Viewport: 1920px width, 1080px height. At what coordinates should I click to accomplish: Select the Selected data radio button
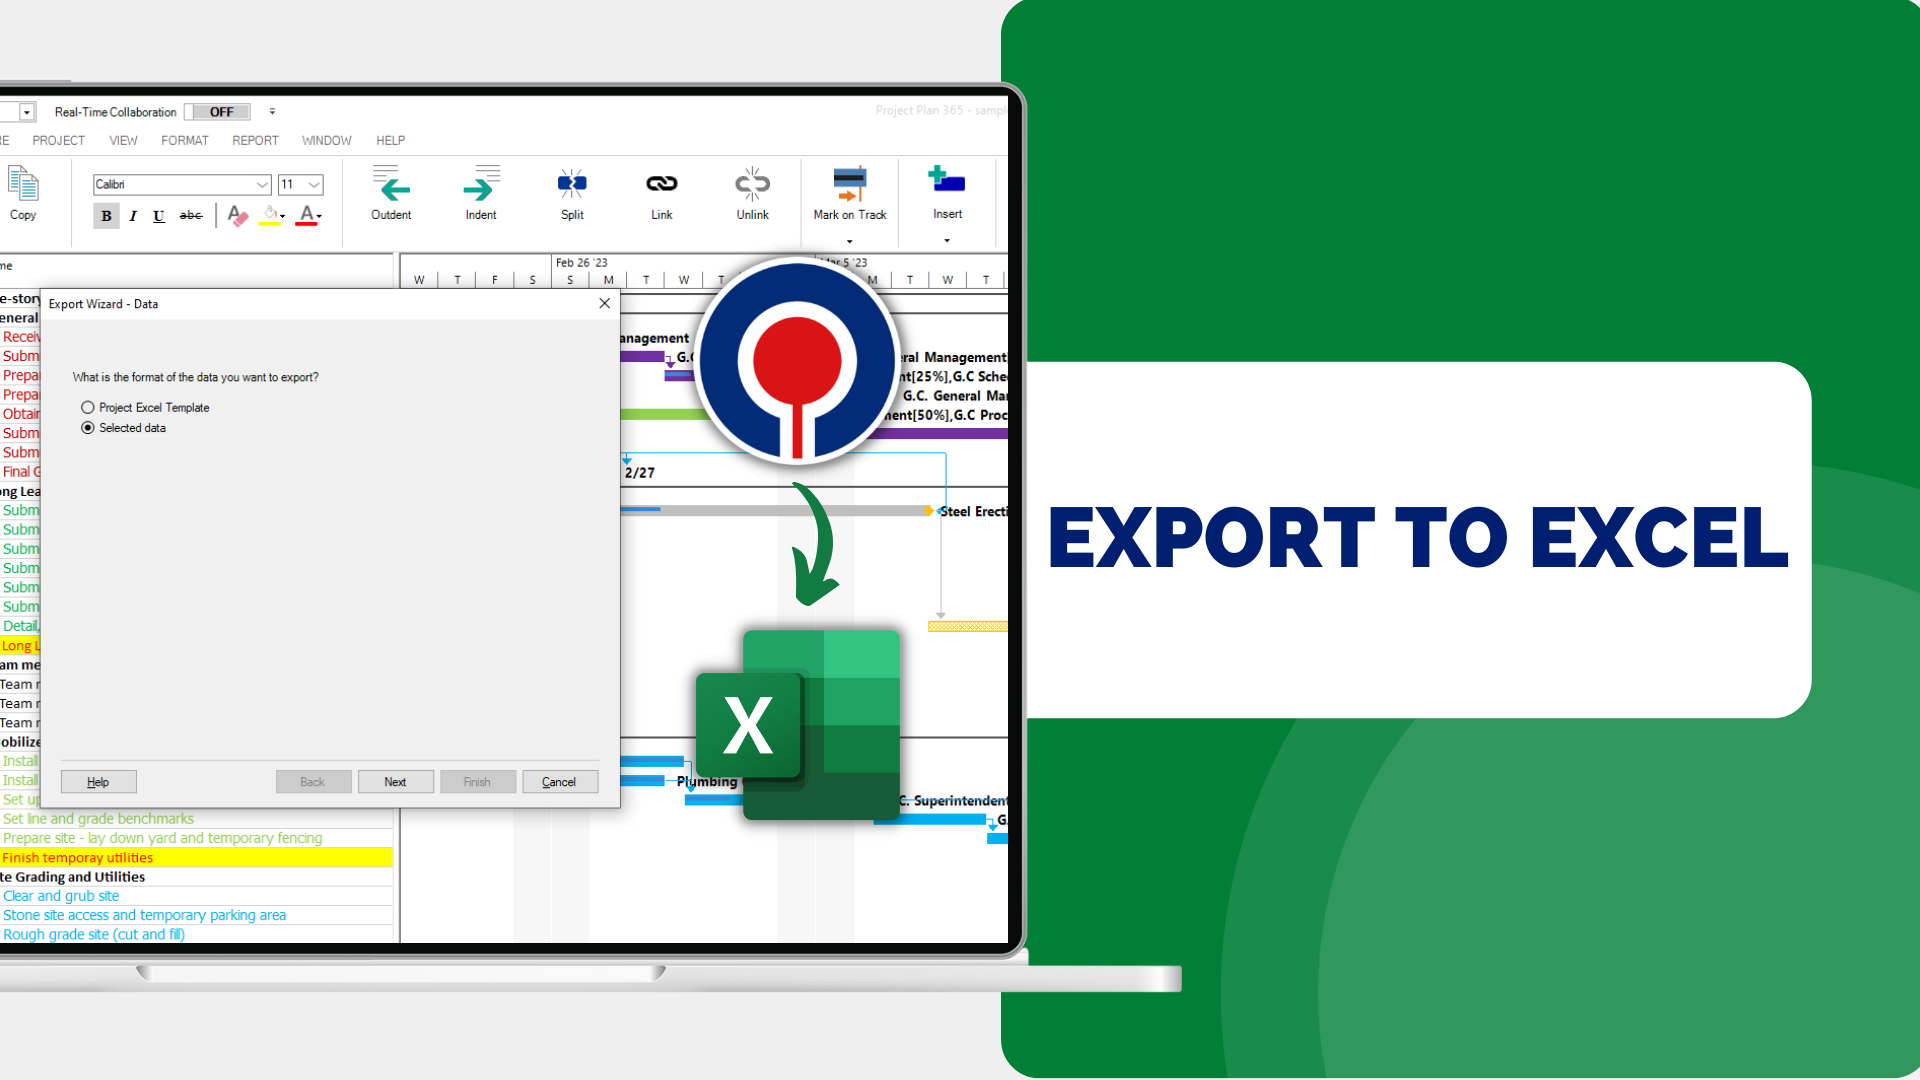[88, 426]
